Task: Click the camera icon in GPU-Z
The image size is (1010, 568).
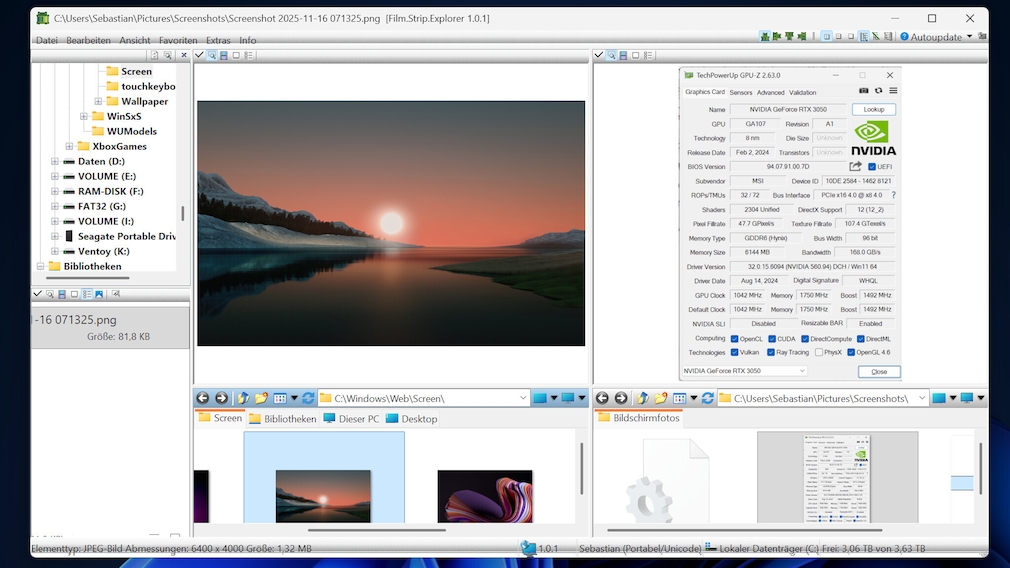Action: pos(864,91)
